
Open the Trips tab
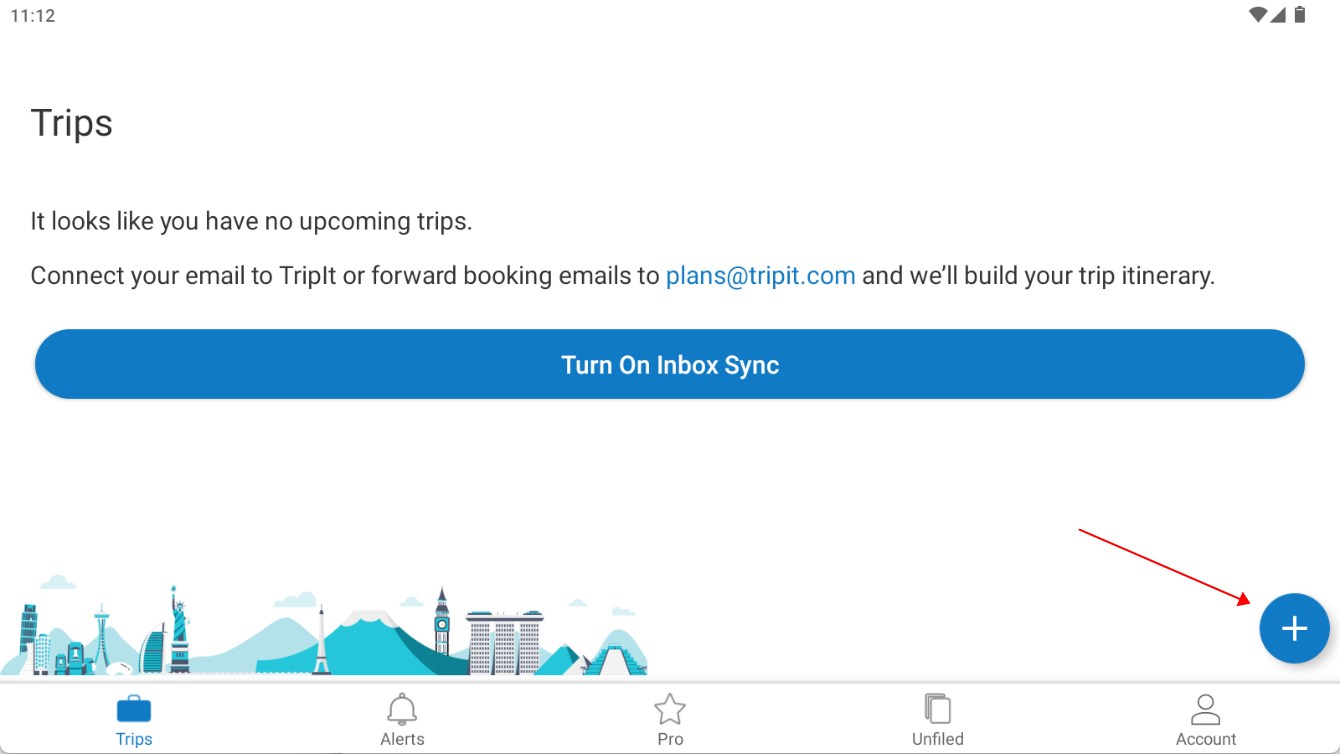pyautogui.click(x=134, y=720)
